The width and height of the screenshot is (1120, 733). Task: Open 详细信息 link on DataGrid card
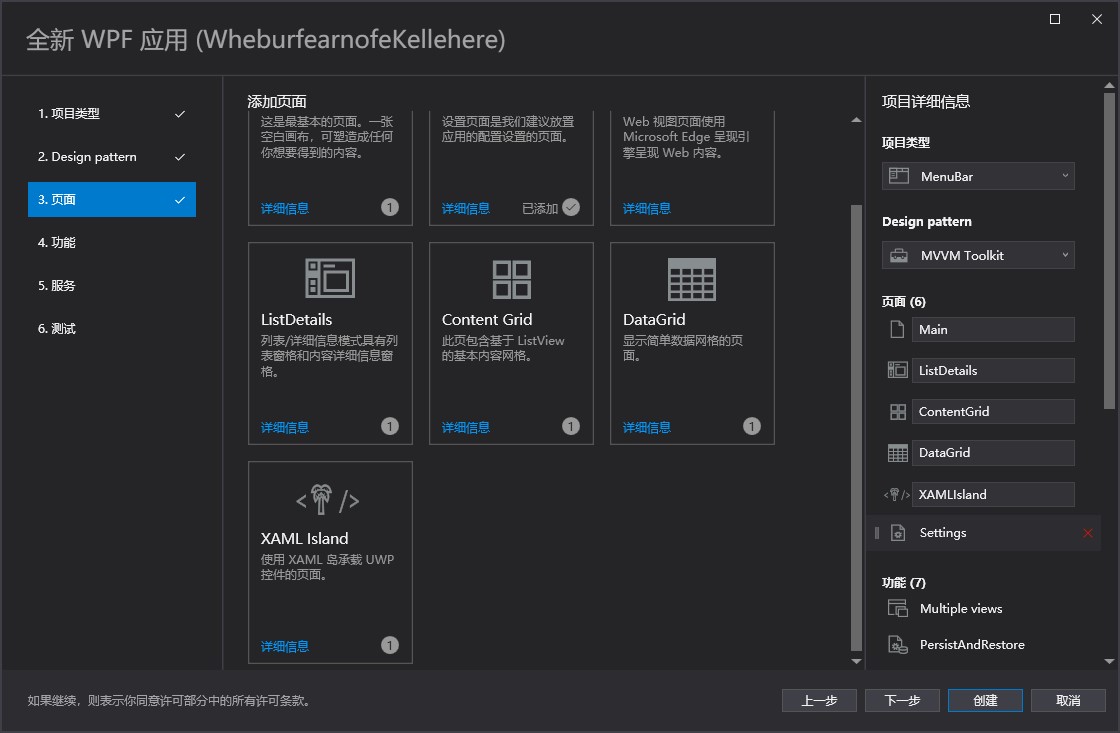pyautogui.click(x=646, y=427)
